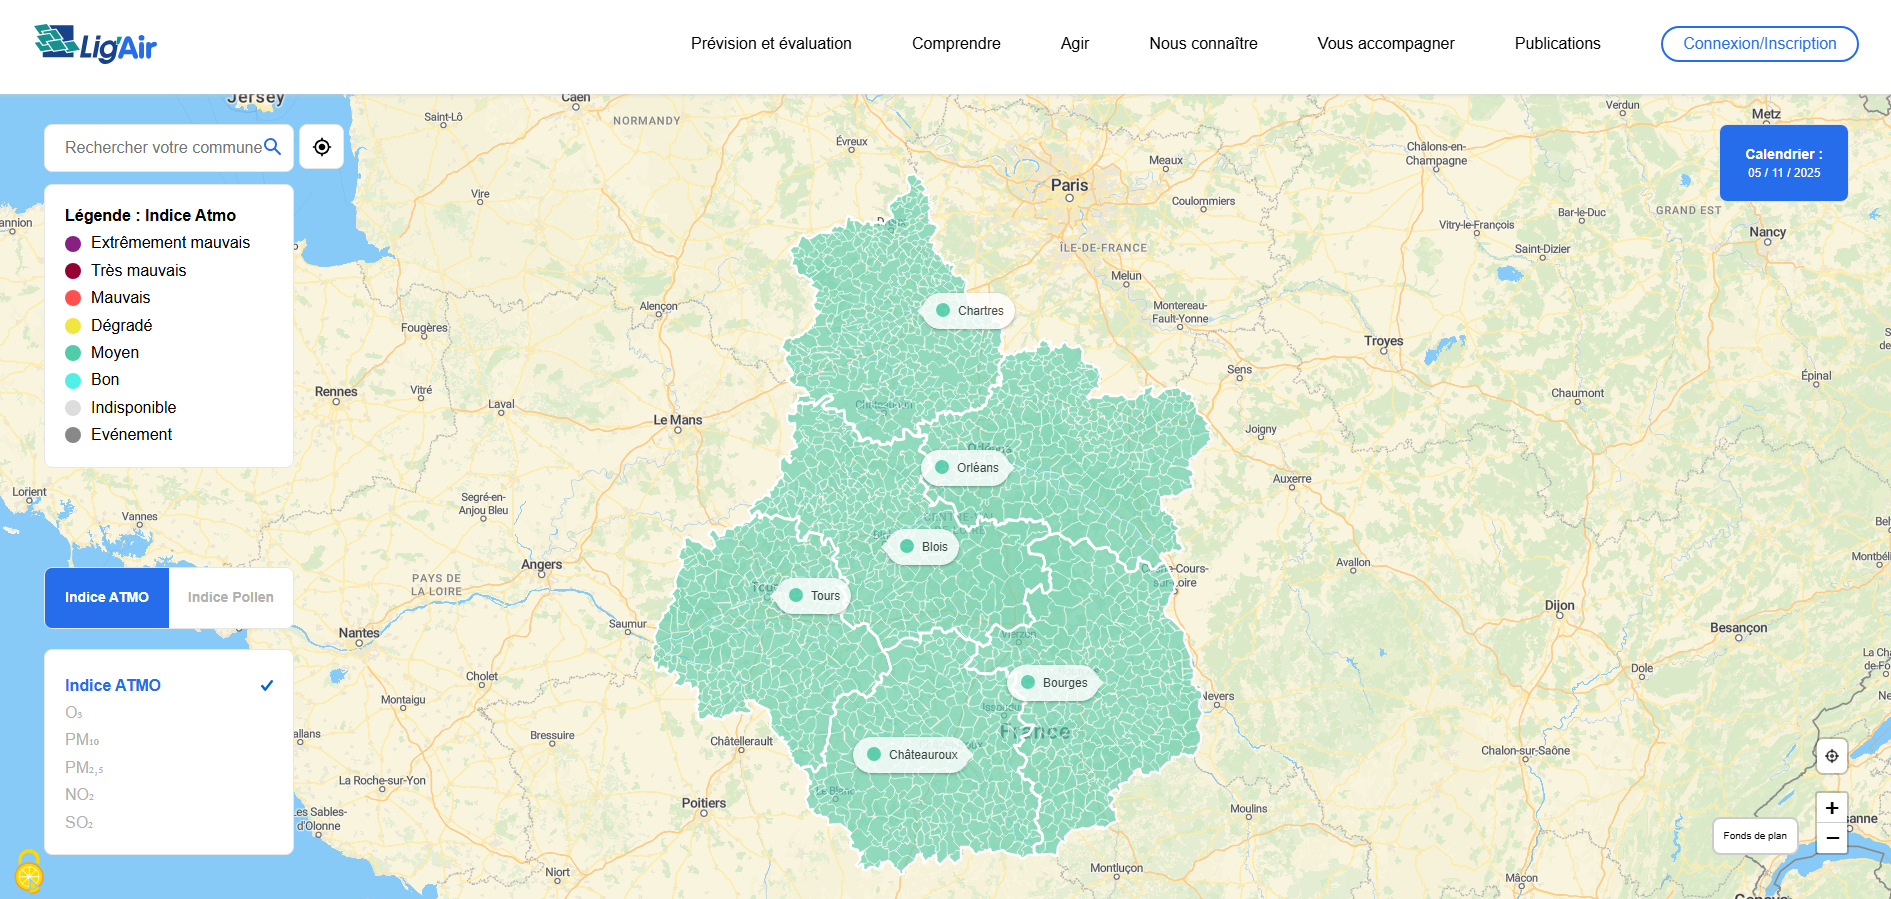Viewport: 1891px width, 899px height.
Task: Click the Moyen green legend swatch
Action: (73, 353)
